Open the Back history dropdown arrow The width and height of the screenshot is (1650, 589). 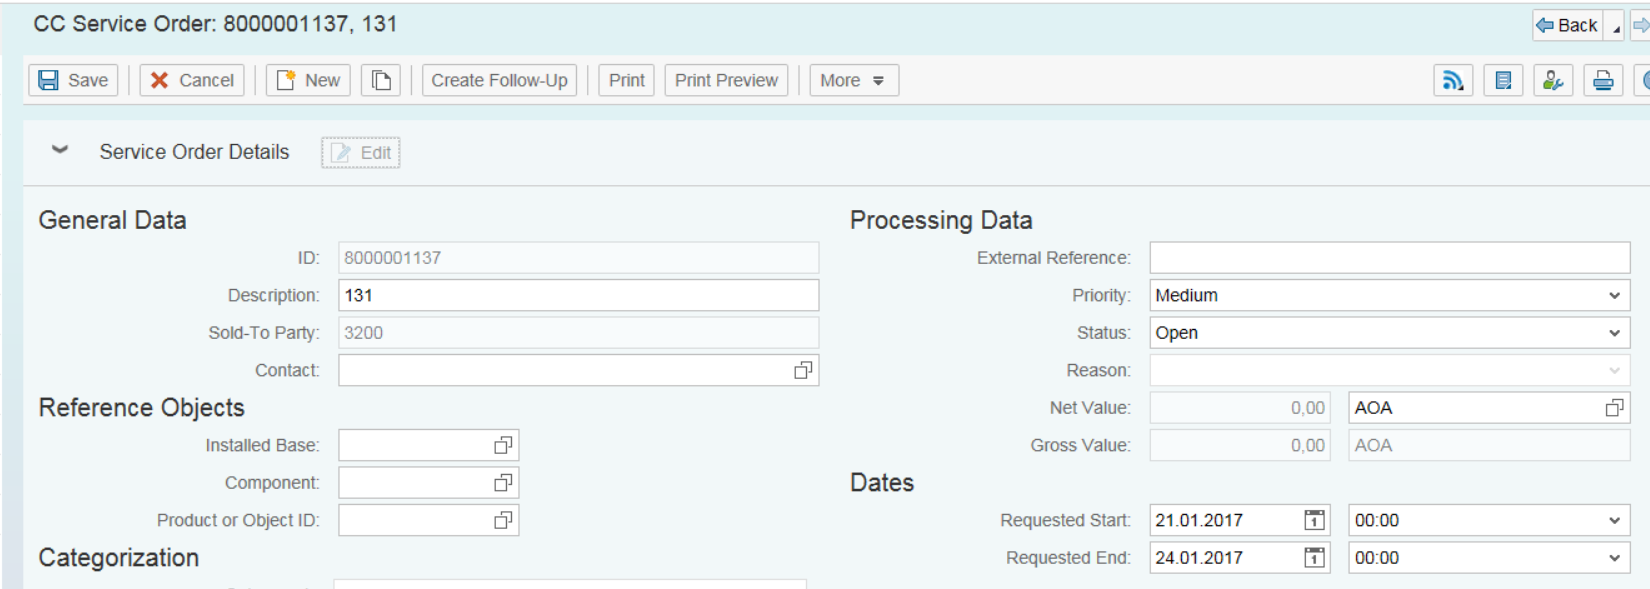[x=1615, y=26]
